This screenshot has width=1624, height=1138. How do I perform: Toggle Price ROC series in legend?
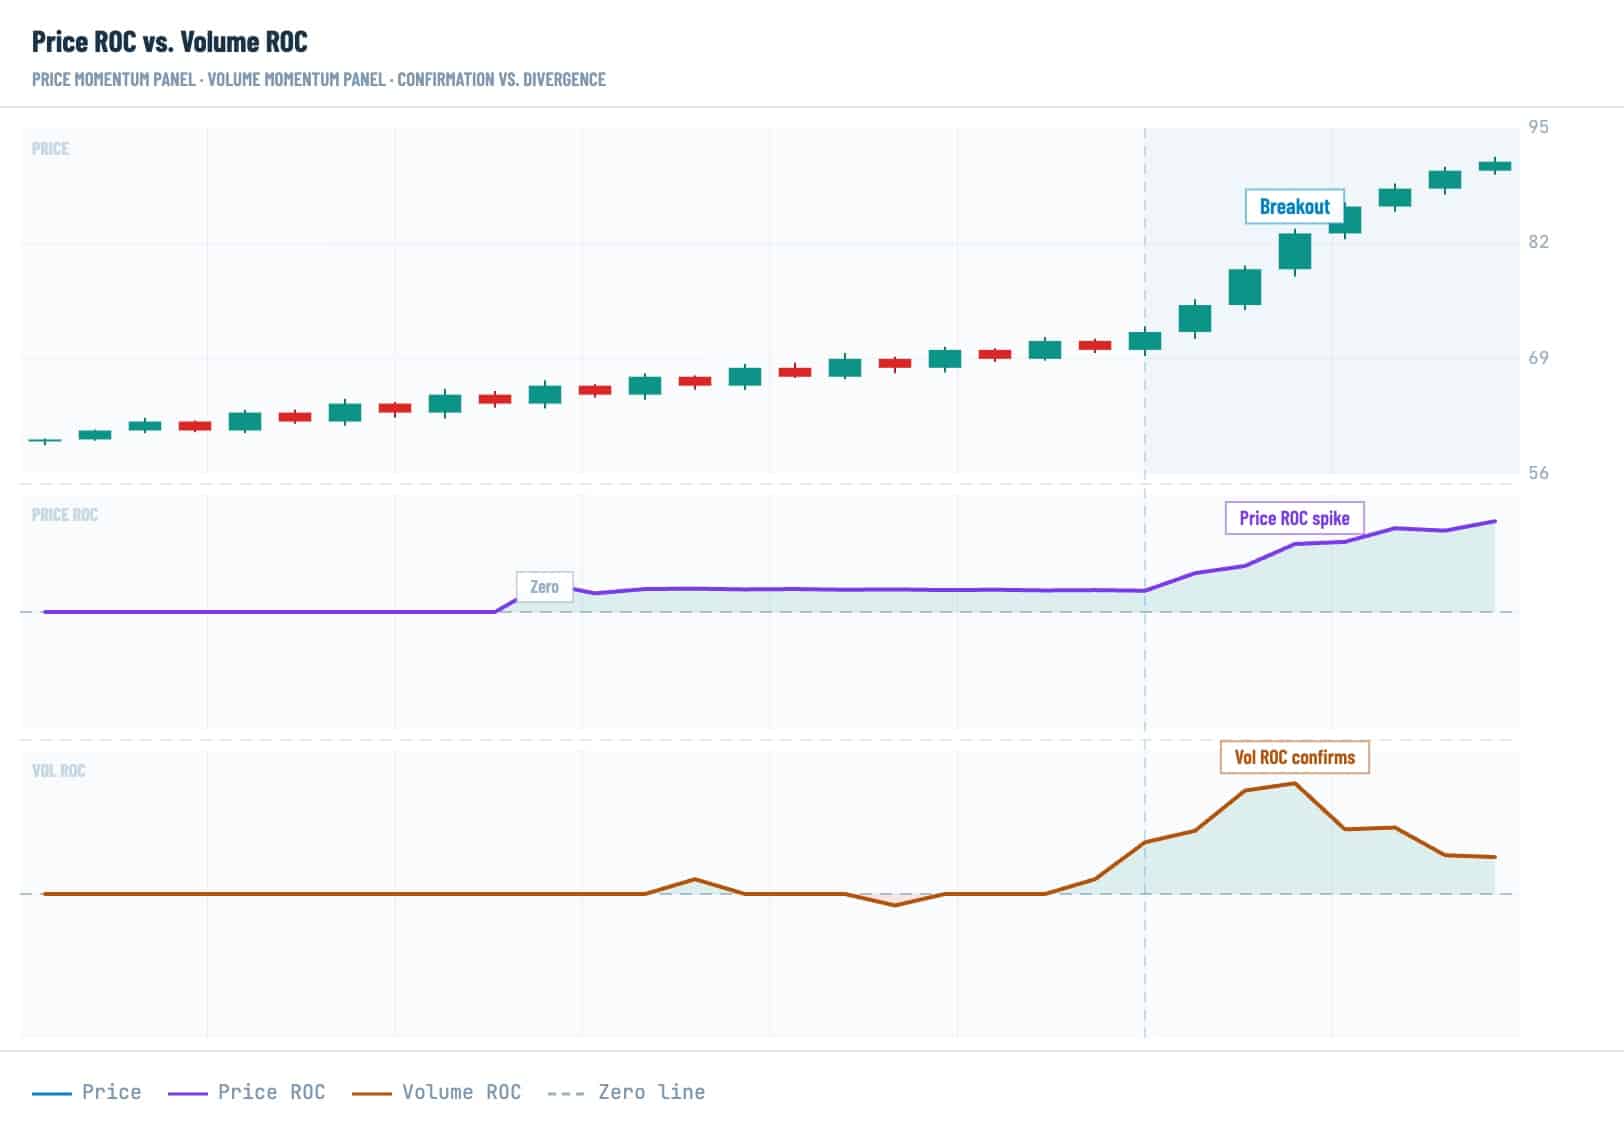coord(247,1092)
